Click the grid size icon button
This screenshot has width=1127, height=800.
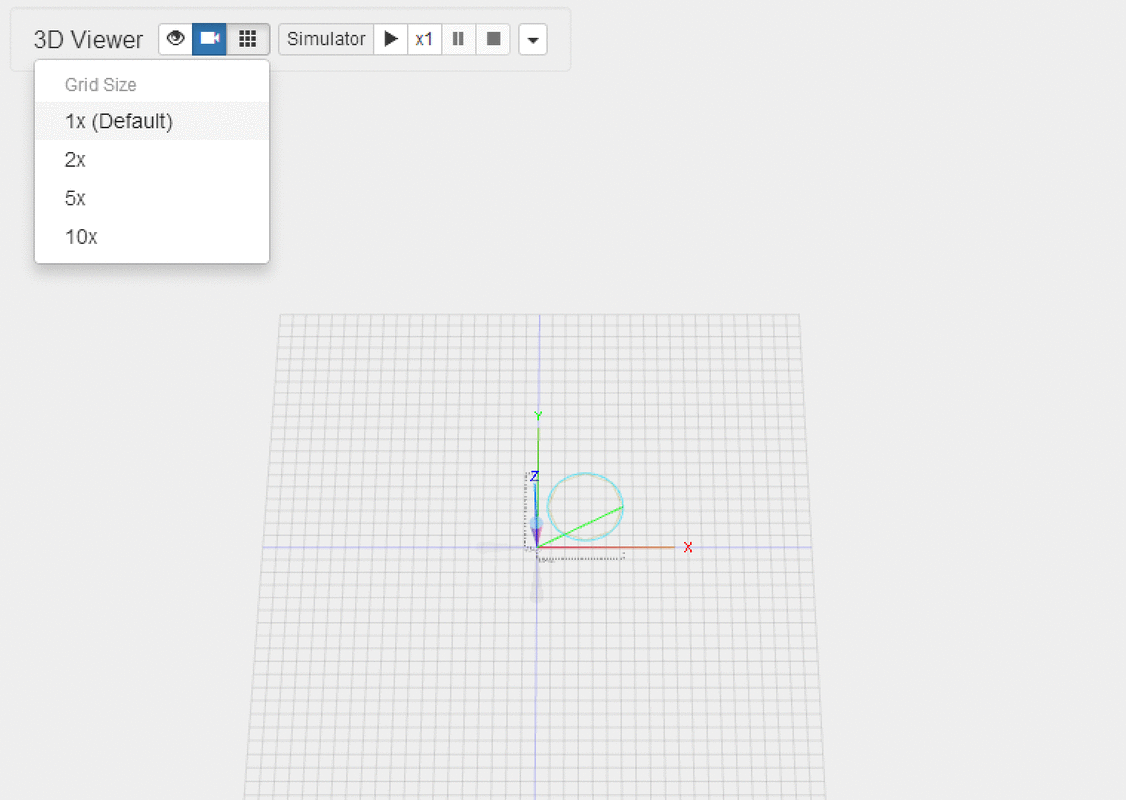[x=248, y=39]
